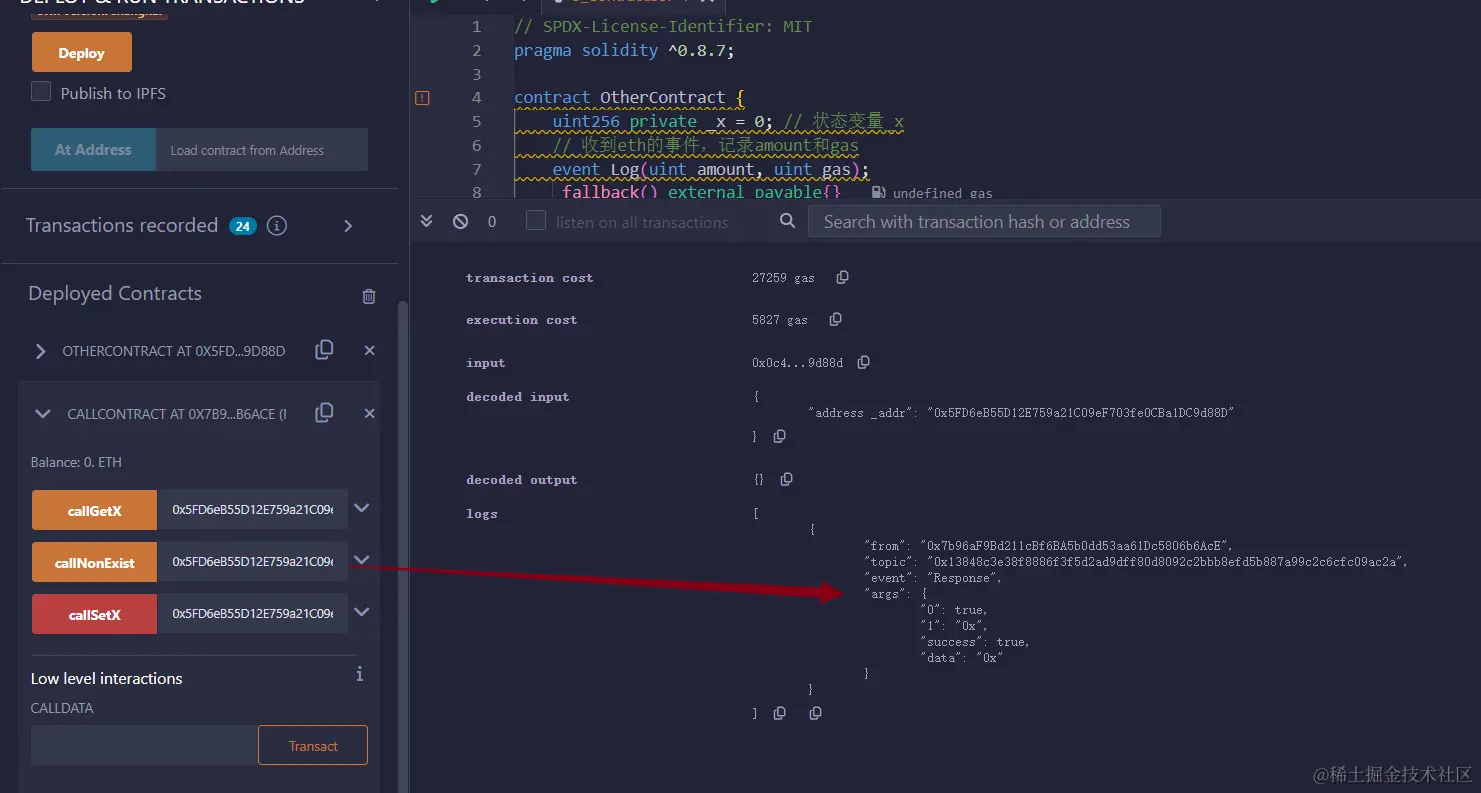Click the Balance: 0. ETH text

[x=76, y=462]
